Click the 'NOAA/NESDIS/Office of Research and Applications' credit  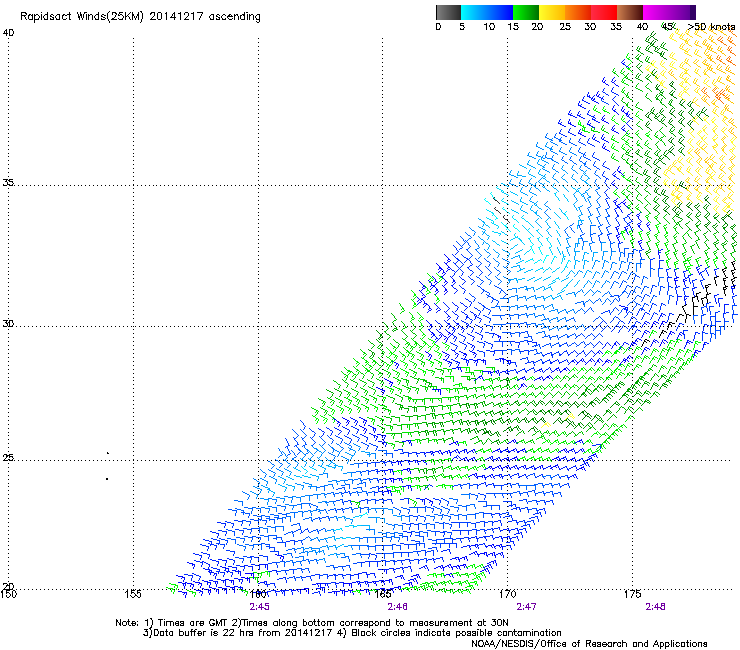589,644
